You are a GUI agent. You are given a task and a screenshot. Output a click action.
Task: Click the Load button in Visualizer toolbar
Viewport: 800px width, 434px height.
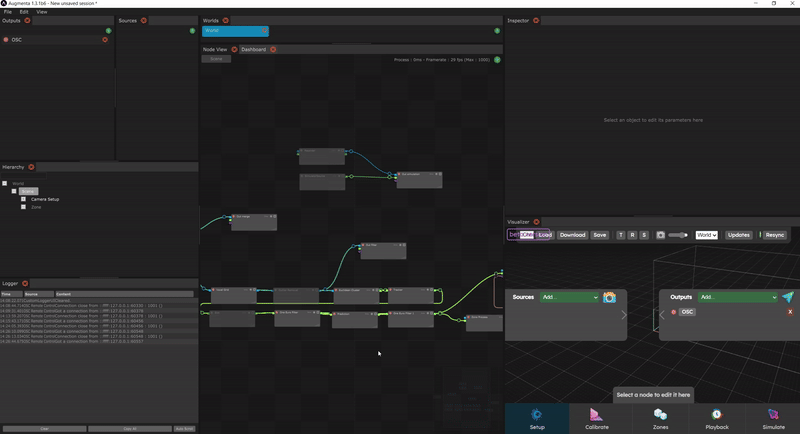(x=545, y=235)
